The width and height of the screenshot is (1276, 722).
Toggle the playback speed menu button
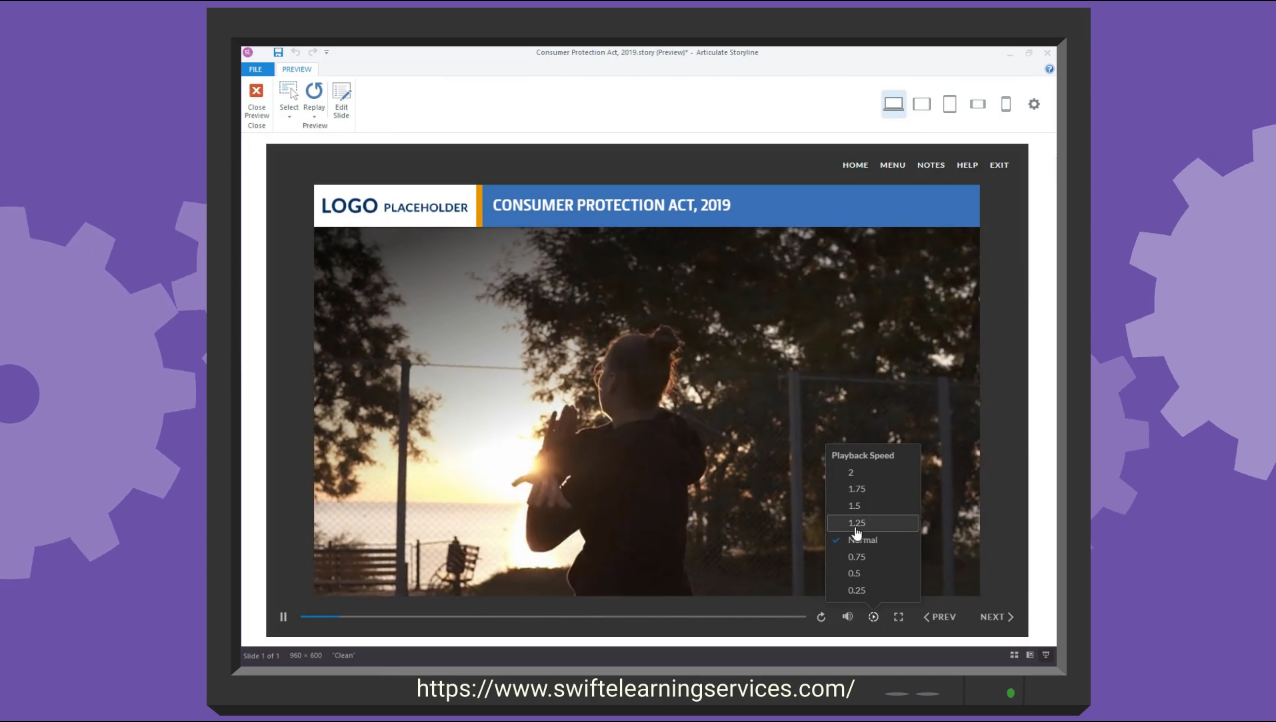point(873,617)
